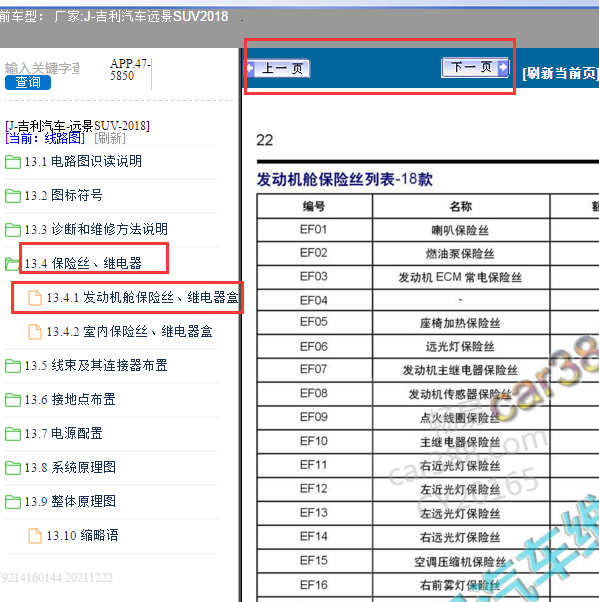The image size is (599, 602).
Task: Select the EF01 table cell
Action: [314, 230]
